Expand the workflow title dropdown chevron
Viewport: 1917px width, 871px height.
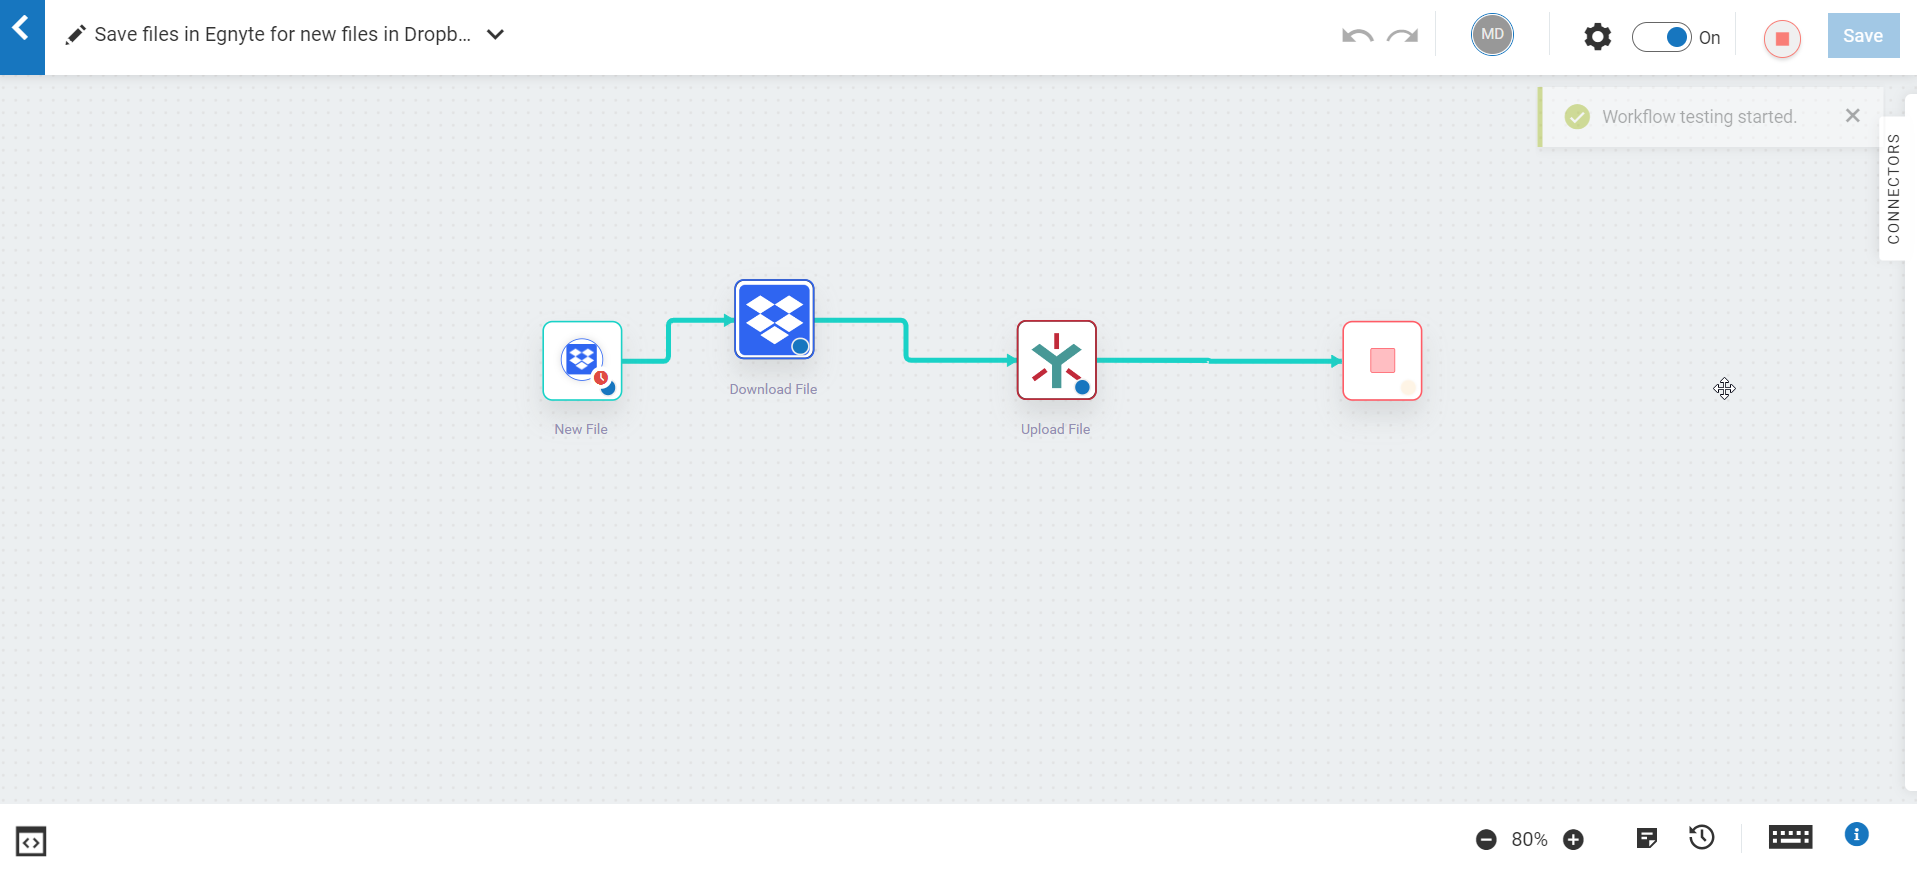click(495, 35)
